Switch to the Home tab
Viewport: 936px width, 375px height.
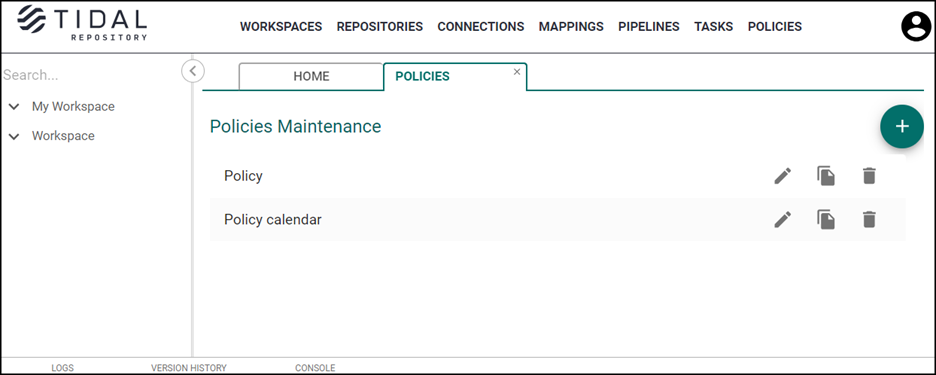[x=311, y=76]
